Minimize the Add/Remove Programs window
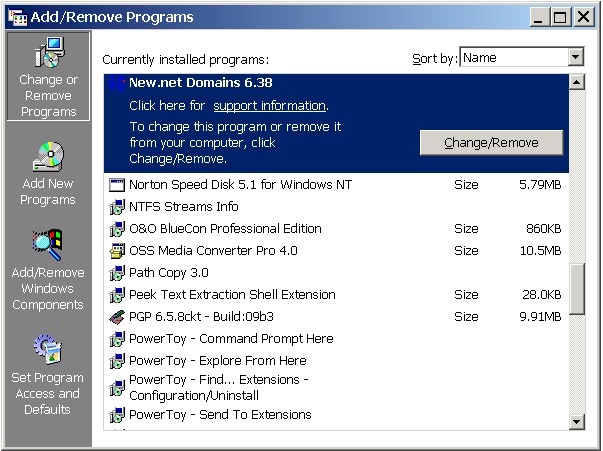603x451 pixels. [539, 17]
